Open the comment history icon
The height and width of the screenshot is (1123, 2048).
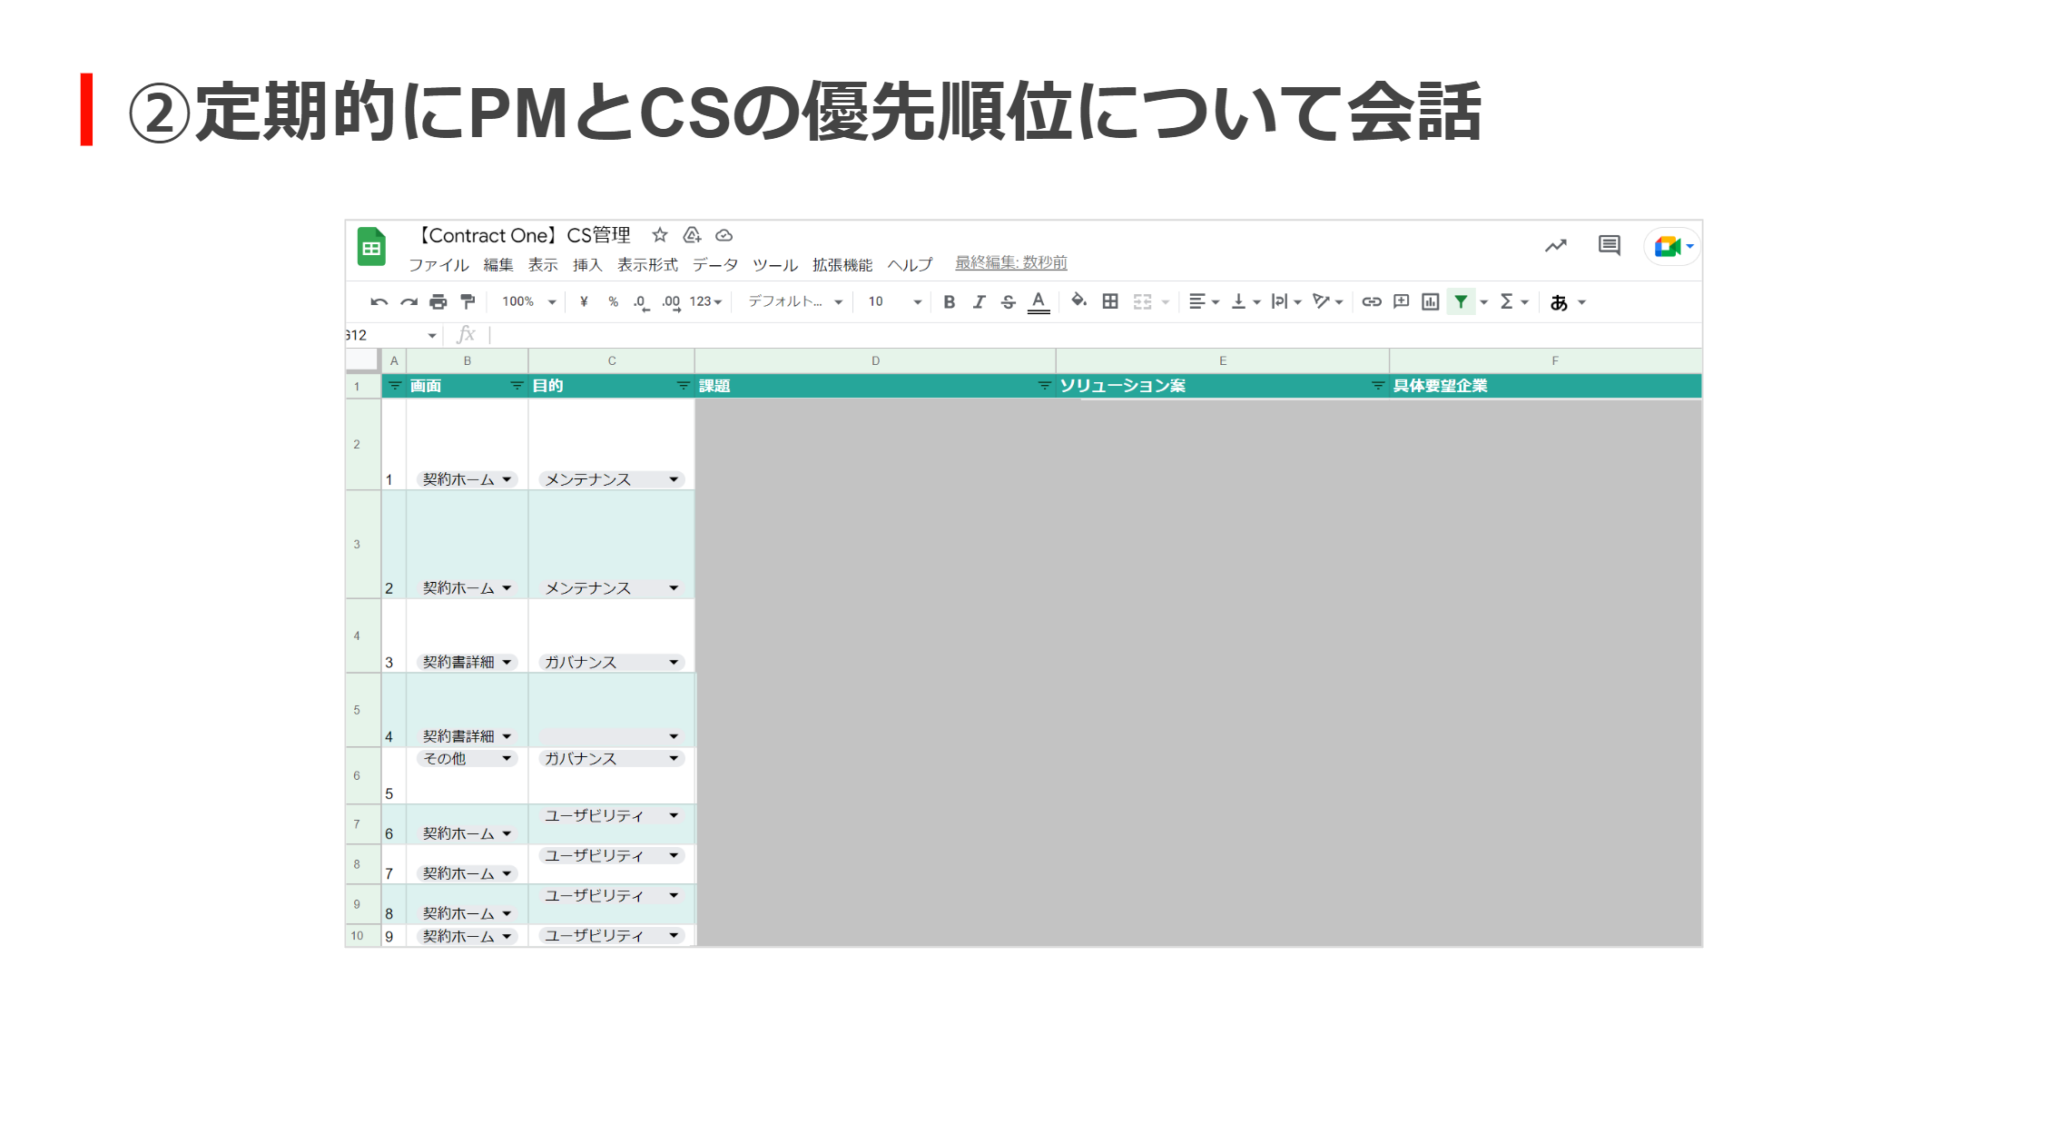coord(1608,245)
